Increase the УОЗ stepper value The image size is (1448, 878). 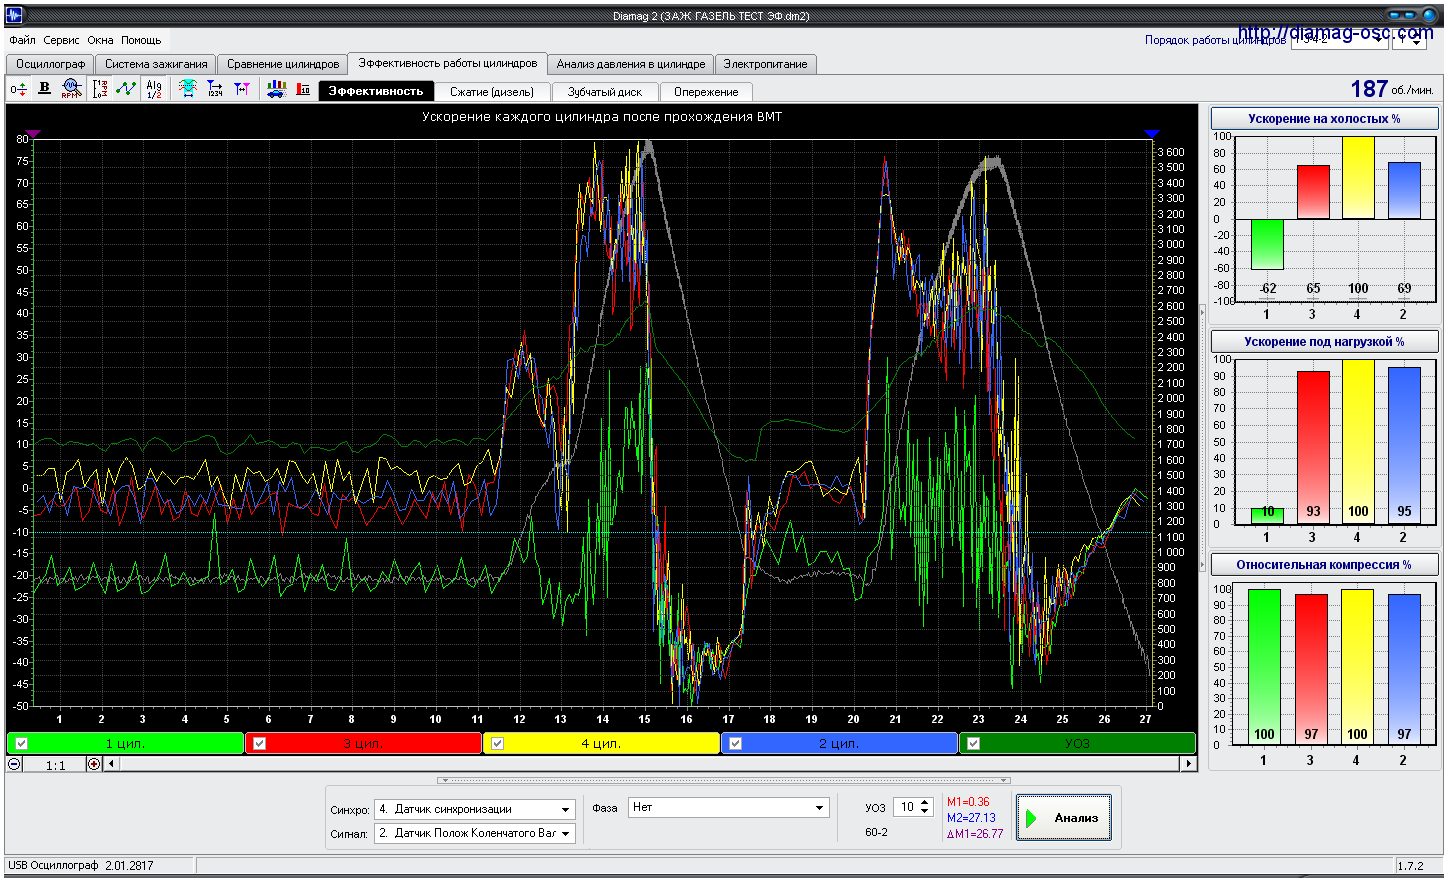point(925,803)
